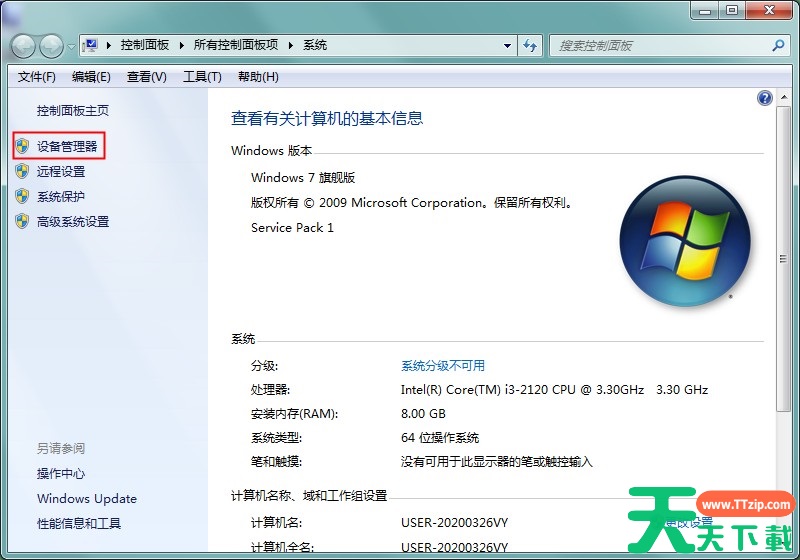Select 所有控制面板项 in the address breadcrumb
This screenshot has width=800, height=560.
tap(236, 45)
